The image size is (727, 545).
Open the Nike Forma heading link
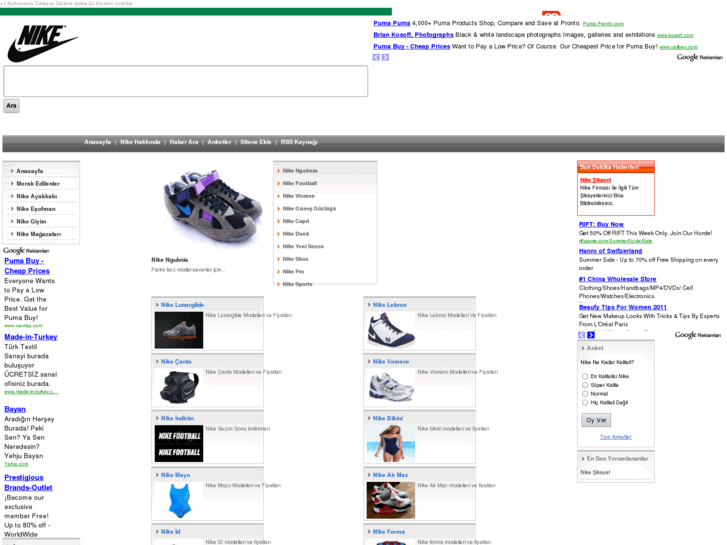(389, 532)
